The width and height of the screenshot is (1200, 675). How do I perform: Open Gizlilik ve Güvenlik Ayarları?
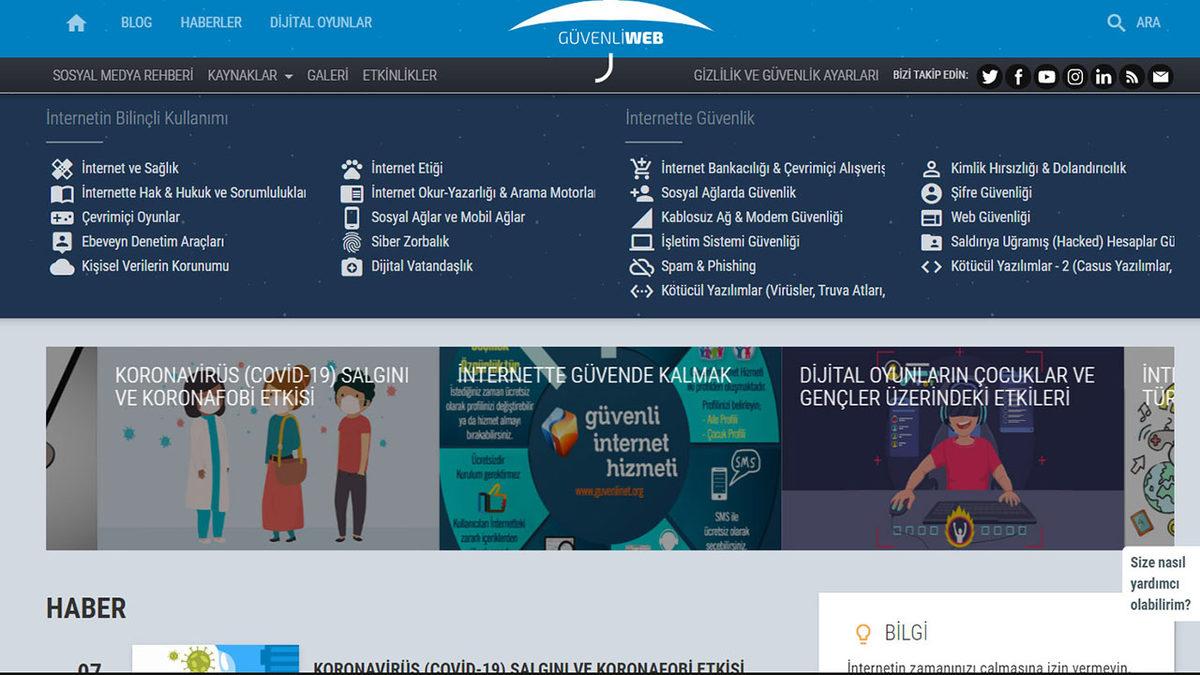point(786,75)
